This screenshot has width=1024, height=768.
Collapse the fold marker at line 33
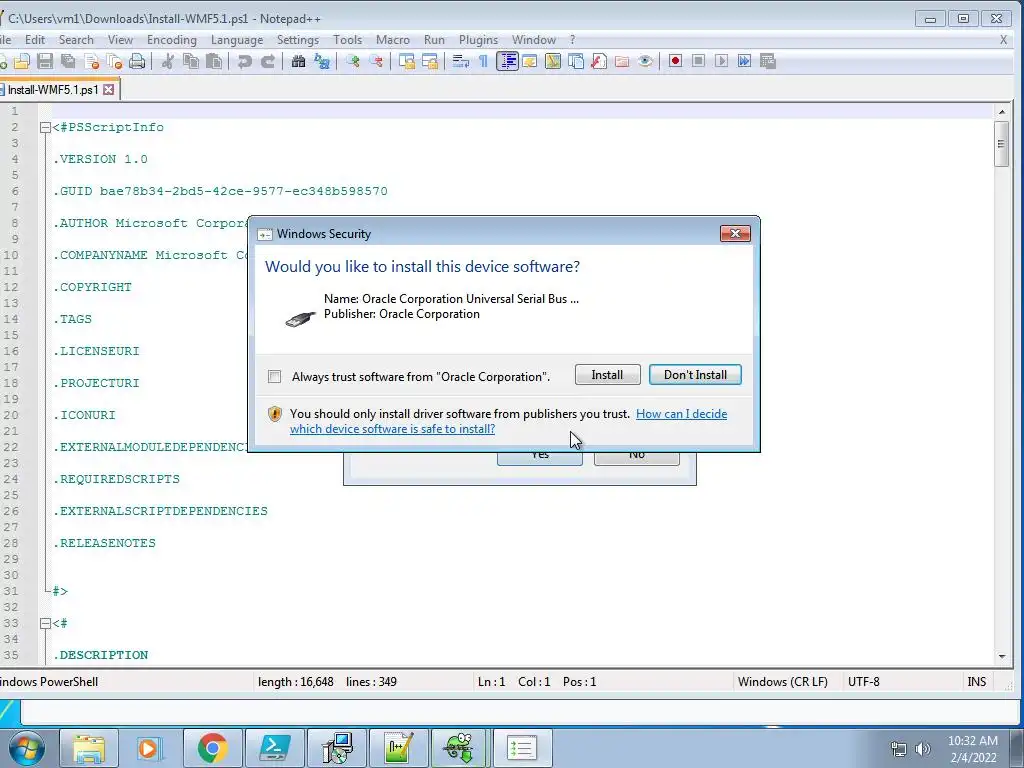coord(45,623)
